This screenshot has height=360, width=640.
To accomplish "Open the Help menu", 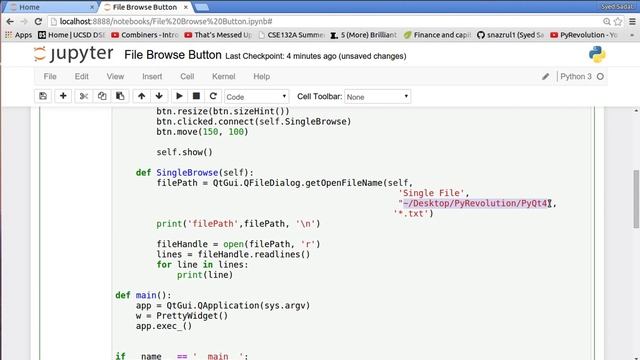I will (262, 76).
